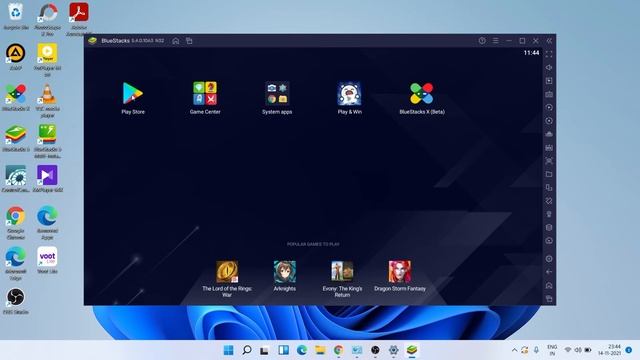Select the BlueStacks X desktop shortcut
The width and height of the screenshot is (640, 360).
point(16,98)
